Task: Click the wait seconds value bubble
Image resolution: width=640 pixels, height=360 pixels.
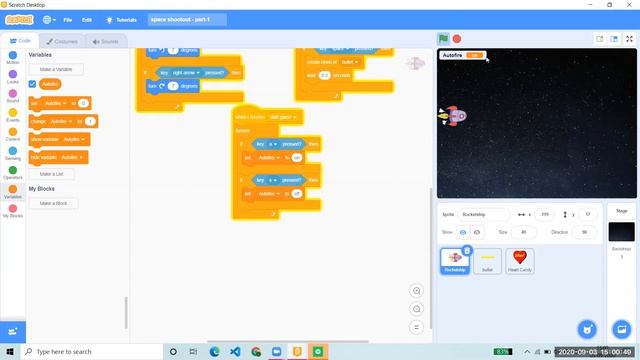Action: pos(324,76)
